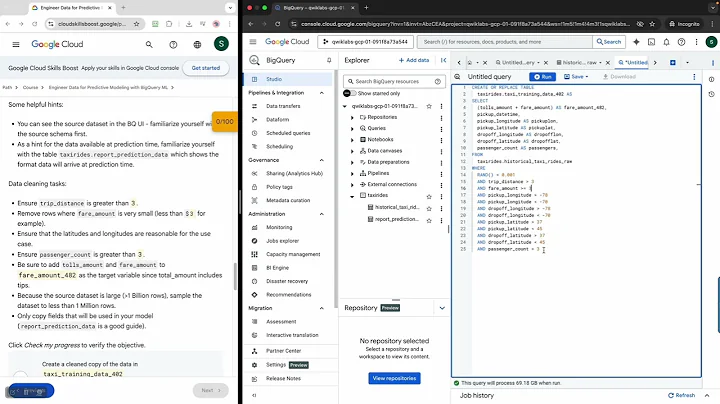Open query history clock icon
The height and width of the screenshot is (404, 720).
pos(711,94)
